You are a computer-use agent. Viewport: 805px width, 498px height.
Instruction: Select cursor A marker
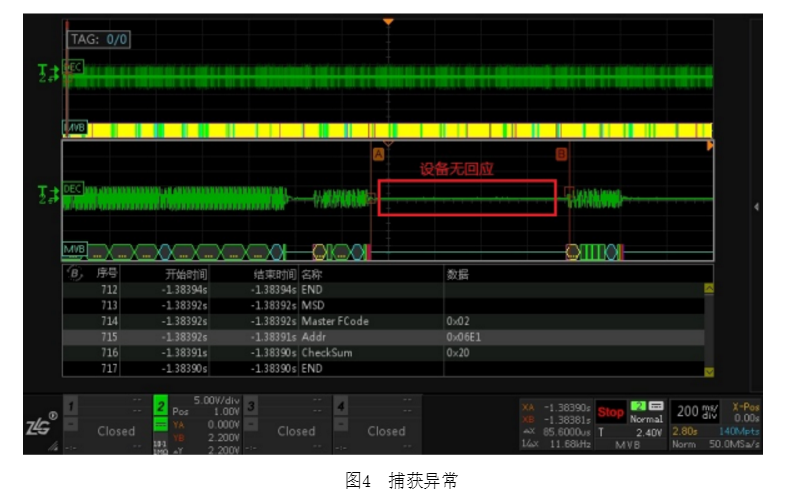tap(378, 154)
